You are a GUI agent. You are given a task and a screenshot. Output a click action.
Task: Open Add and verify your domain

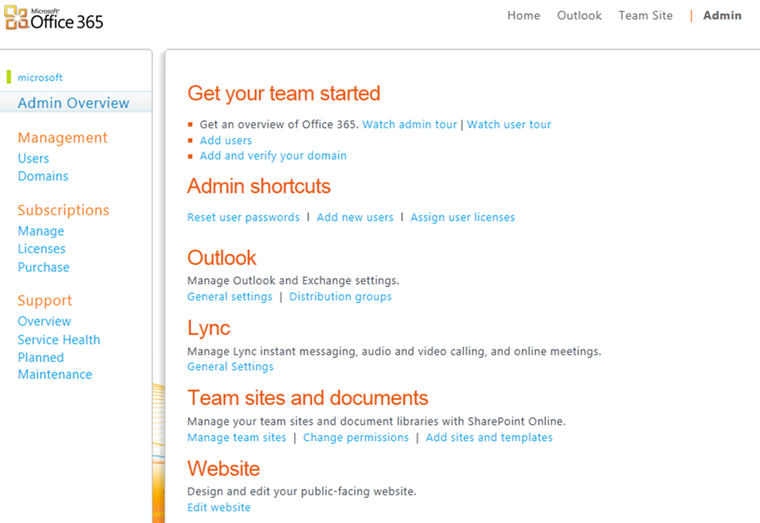point(273,156)
